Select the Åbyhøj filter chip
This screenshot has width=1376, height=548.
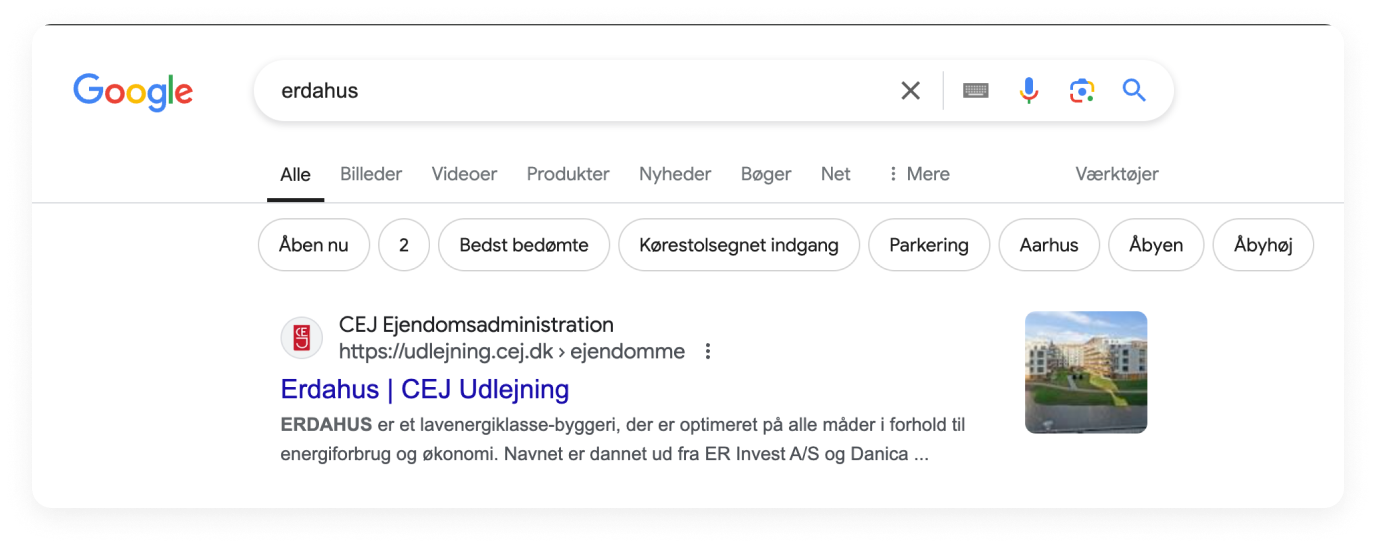[1263, 245]
